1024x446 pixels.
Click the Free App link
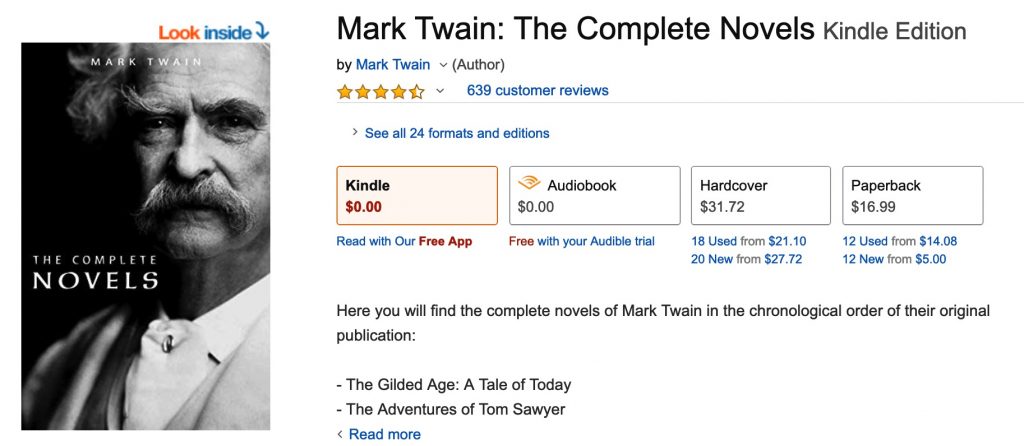click(445, 241)
